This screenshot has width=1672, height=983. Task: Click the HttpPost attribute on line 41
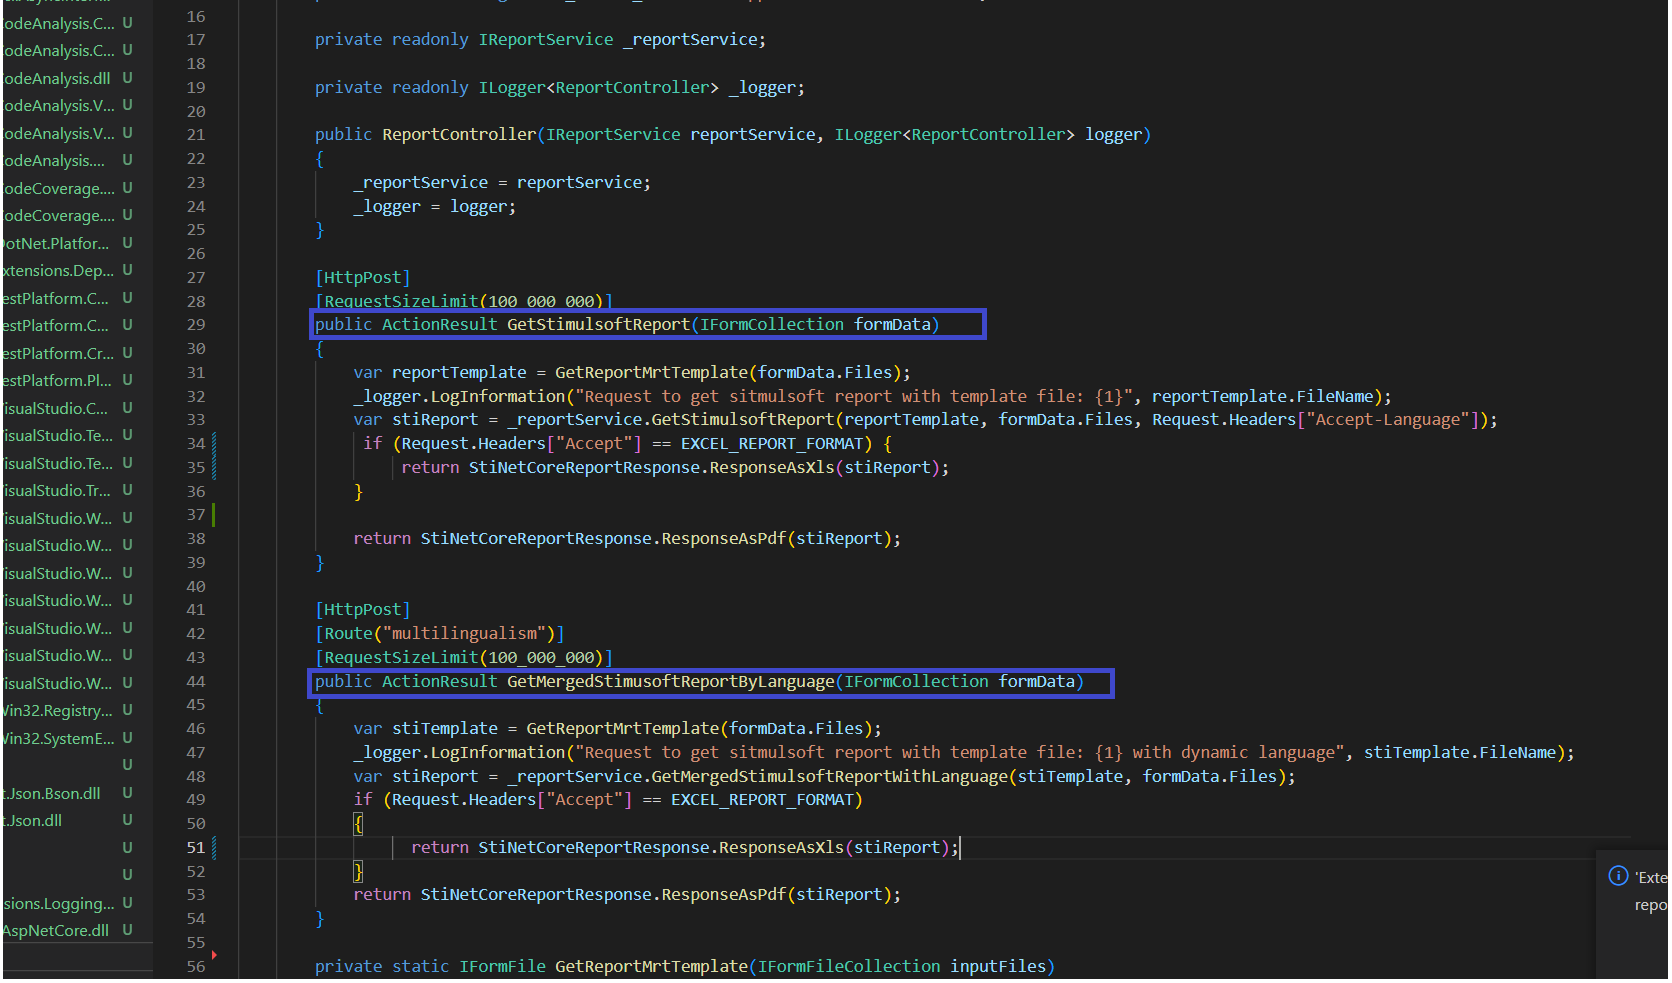(362, 610)
